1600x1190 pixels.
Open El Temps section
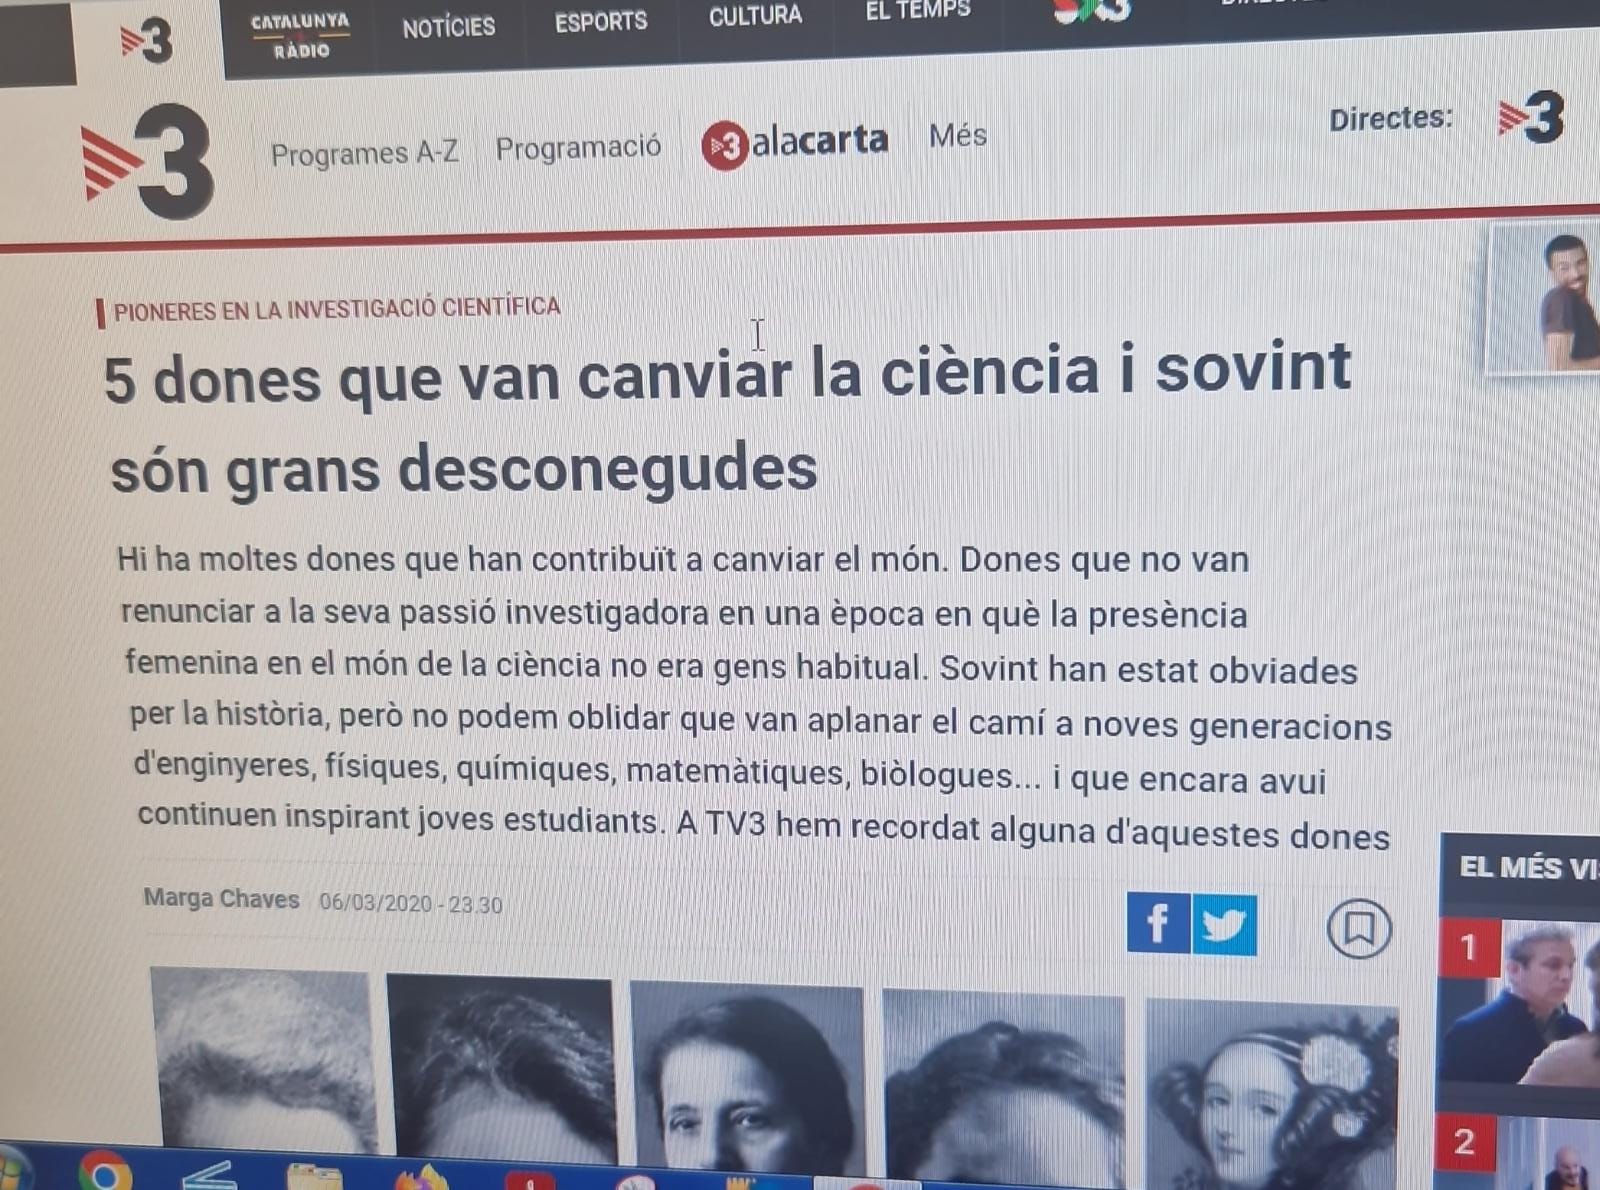(x=918, y=10)
